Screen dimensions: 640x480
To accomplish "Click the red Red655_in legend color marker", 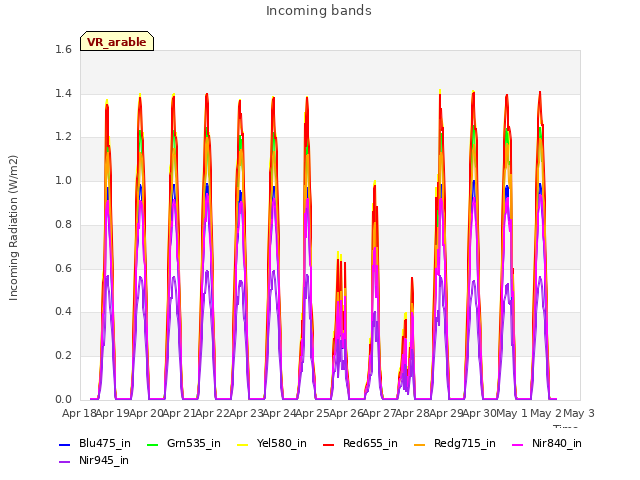I will pyautogui.click(x=329, y=444).
